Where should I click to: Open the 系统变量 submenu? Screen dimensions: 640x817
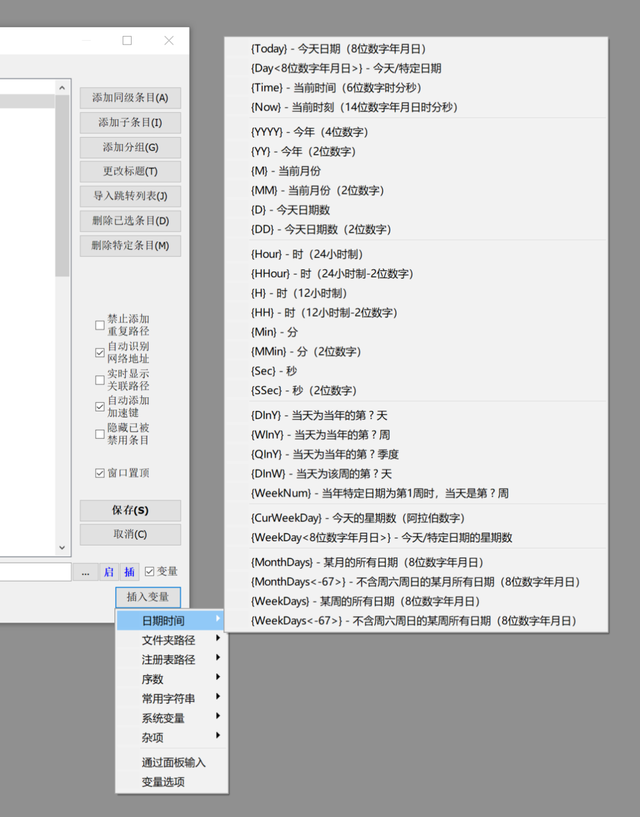[170, 719]
